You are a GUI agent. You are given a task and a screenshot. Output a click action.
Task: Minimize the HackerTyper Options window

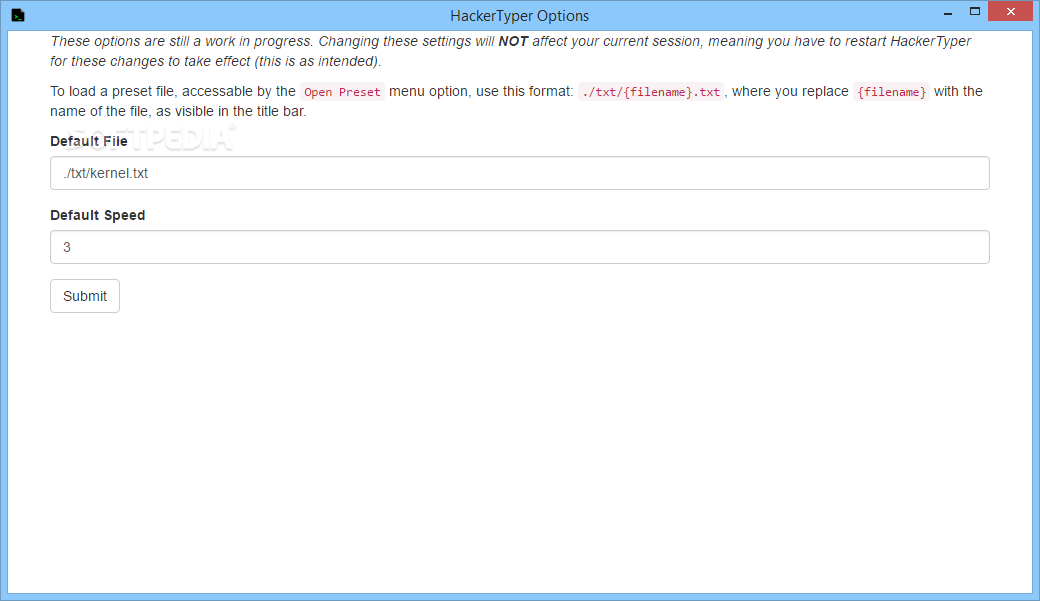(x=948, y=12)
